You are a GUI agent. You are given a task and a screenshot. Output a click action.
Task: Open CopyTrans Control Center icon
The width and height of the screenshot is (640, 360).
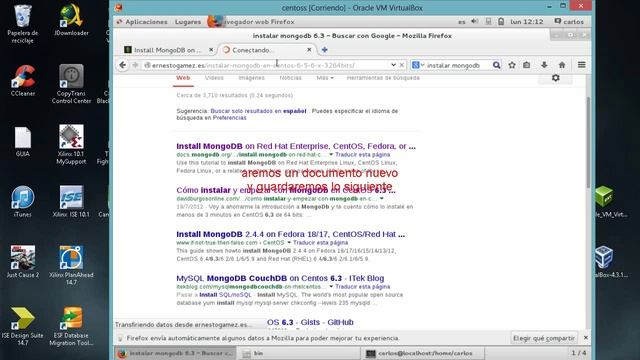coord(71,84)
